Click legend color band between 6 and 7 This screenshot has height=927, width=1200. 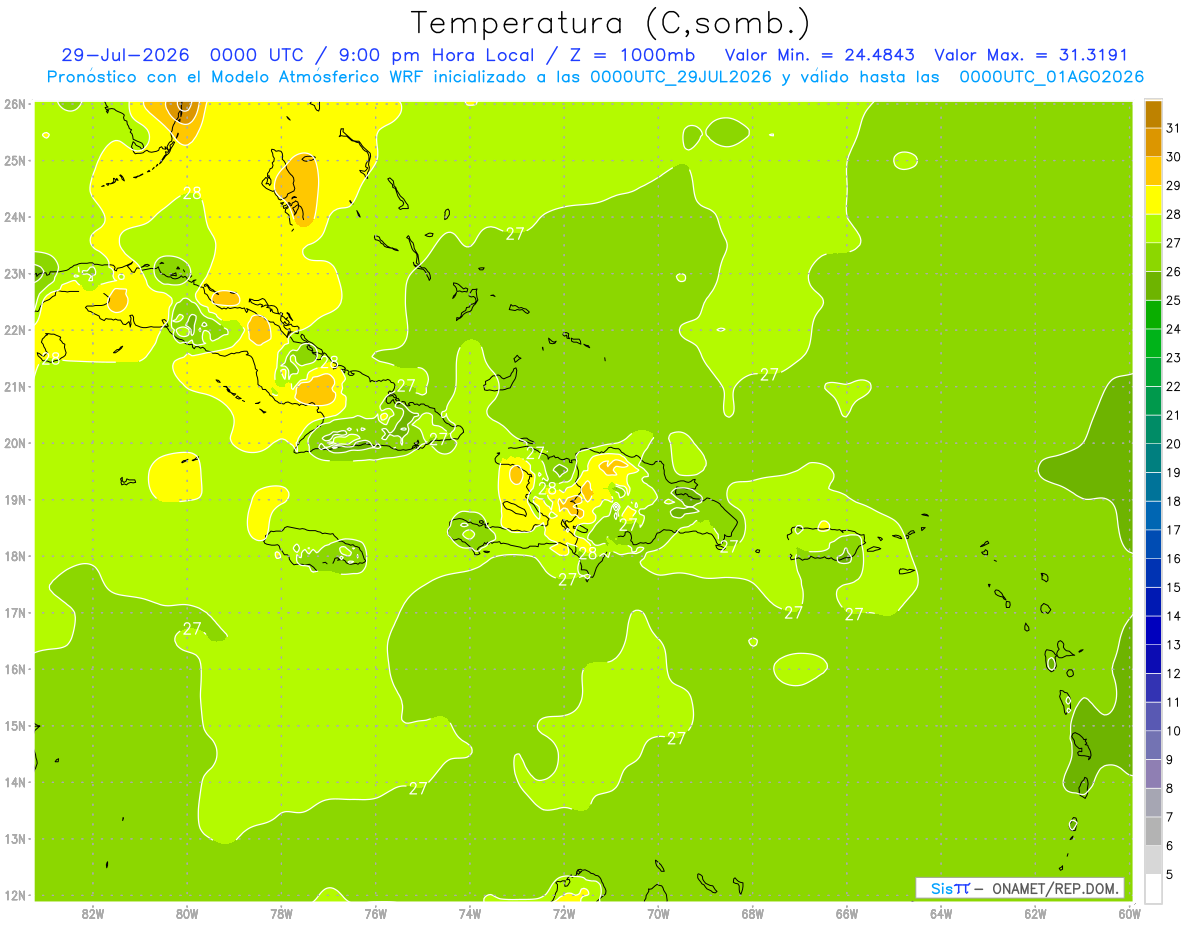coord(1153,830)
